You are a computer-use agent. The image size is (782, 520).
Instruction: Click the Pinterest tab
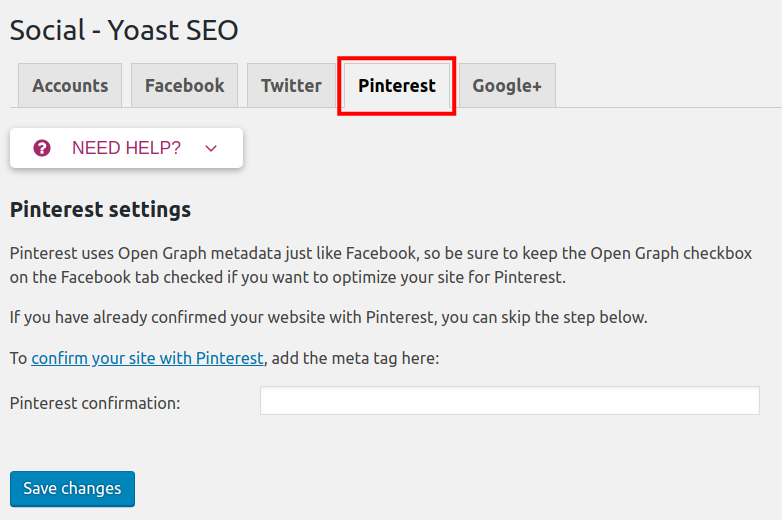397,86
